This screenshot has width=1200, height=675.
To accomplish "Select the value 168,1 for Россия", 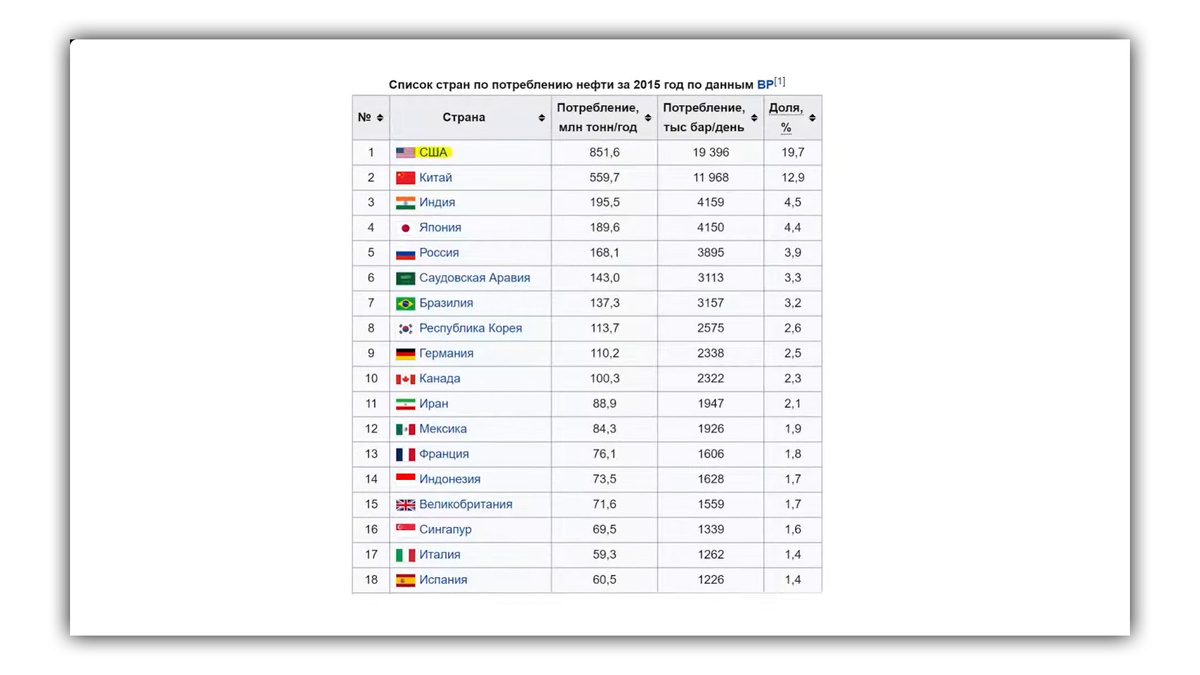I will coord(604,252).
